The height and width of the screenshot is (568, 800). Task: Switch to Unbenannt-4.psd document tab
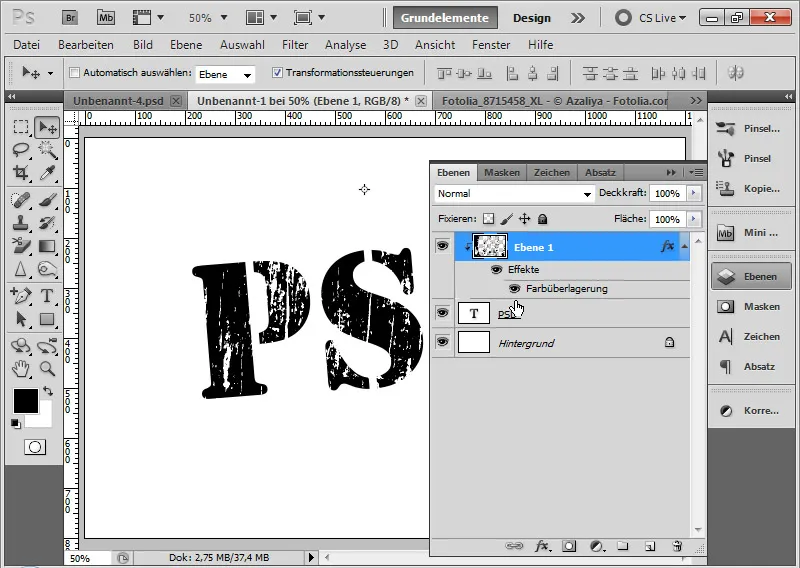[118, 101]
